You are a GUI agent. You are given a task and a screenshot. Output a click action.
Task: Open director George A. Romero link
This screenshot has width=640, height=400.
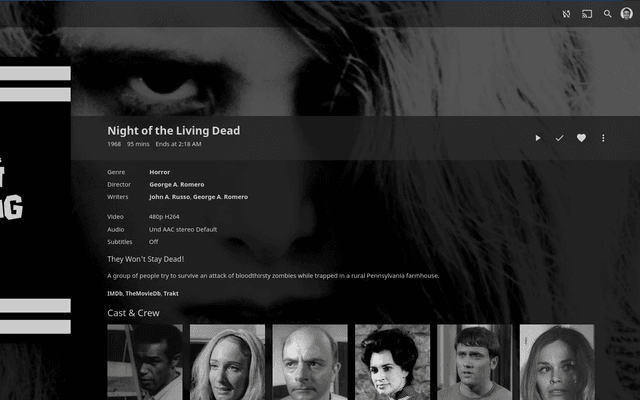pos(177,184)
